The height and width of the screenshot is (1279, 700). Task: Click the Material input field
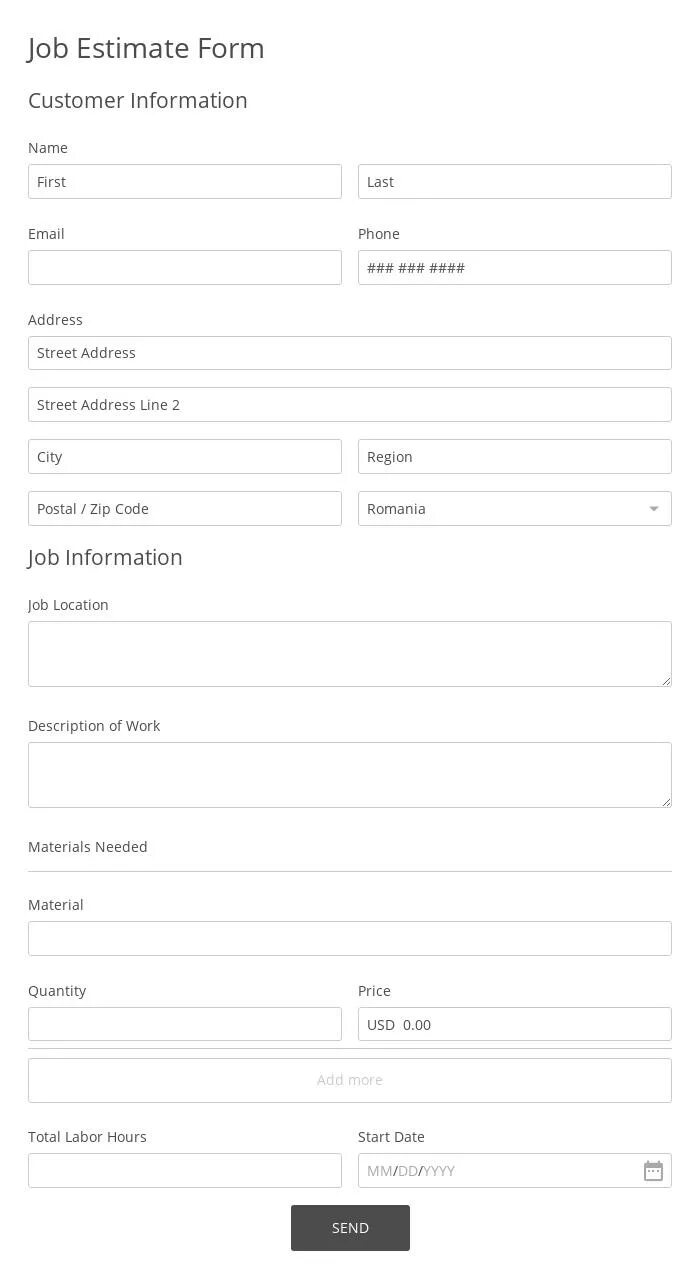[350, 939]
